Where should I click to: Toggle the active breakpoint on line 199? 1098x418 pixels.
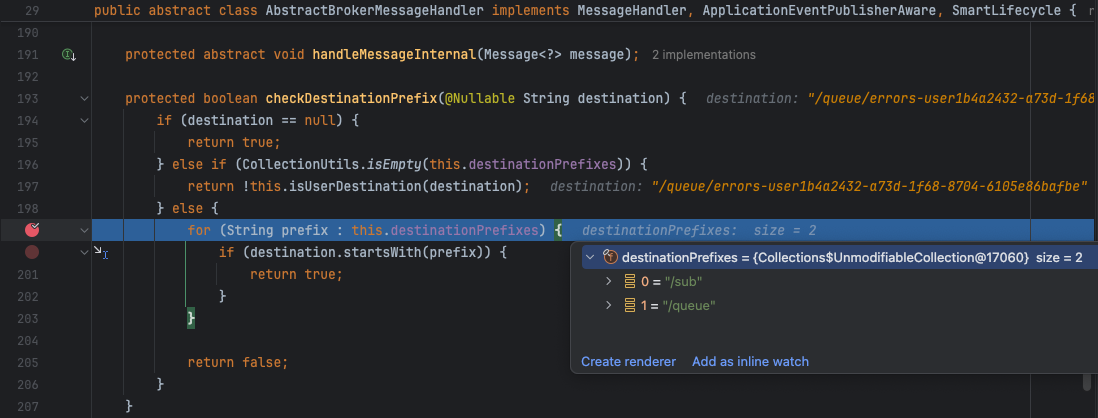[32, 230]
